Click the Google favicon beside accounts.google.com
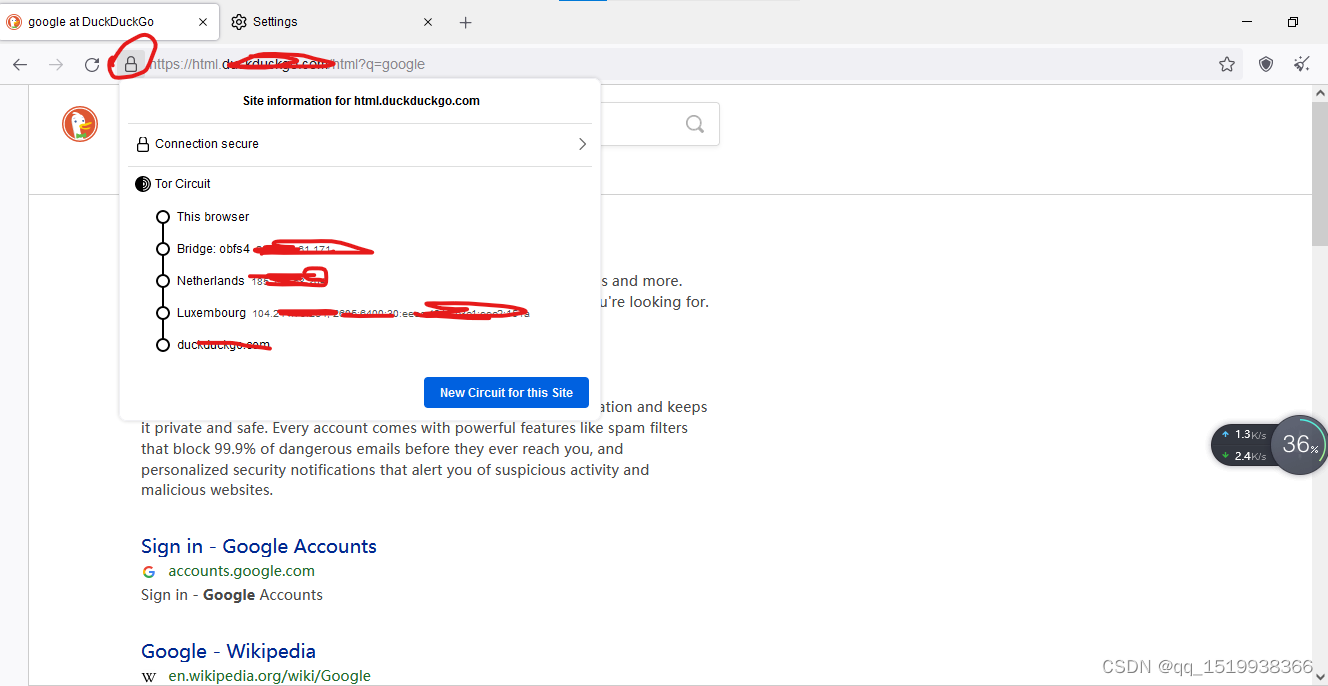This screenshot has width=1328, height=686. (x=149, y=572)
